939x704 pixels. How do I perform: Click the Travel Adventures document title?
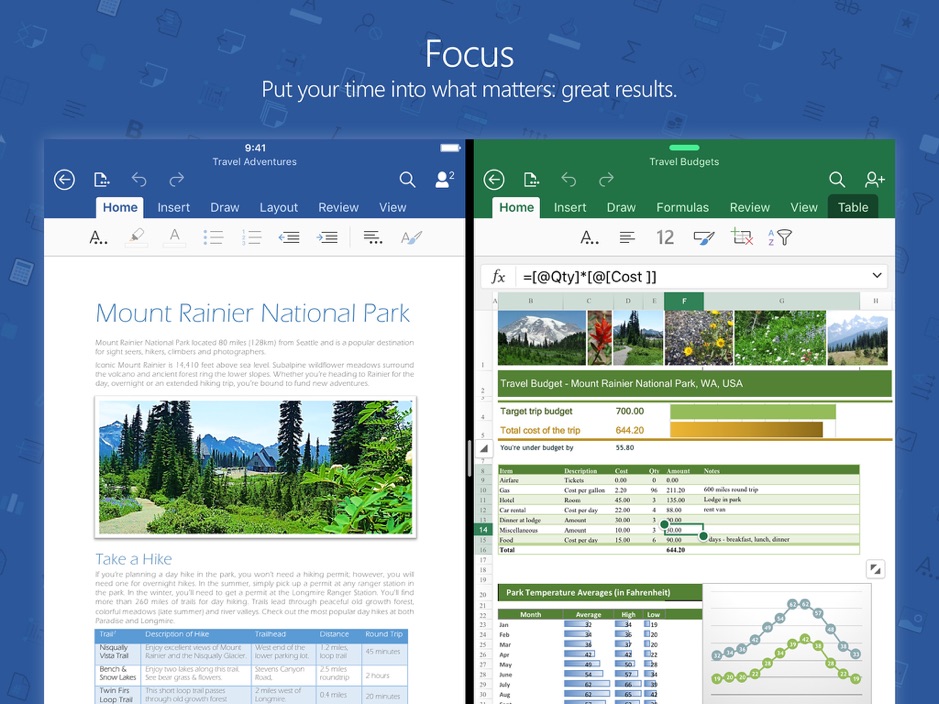255,162
